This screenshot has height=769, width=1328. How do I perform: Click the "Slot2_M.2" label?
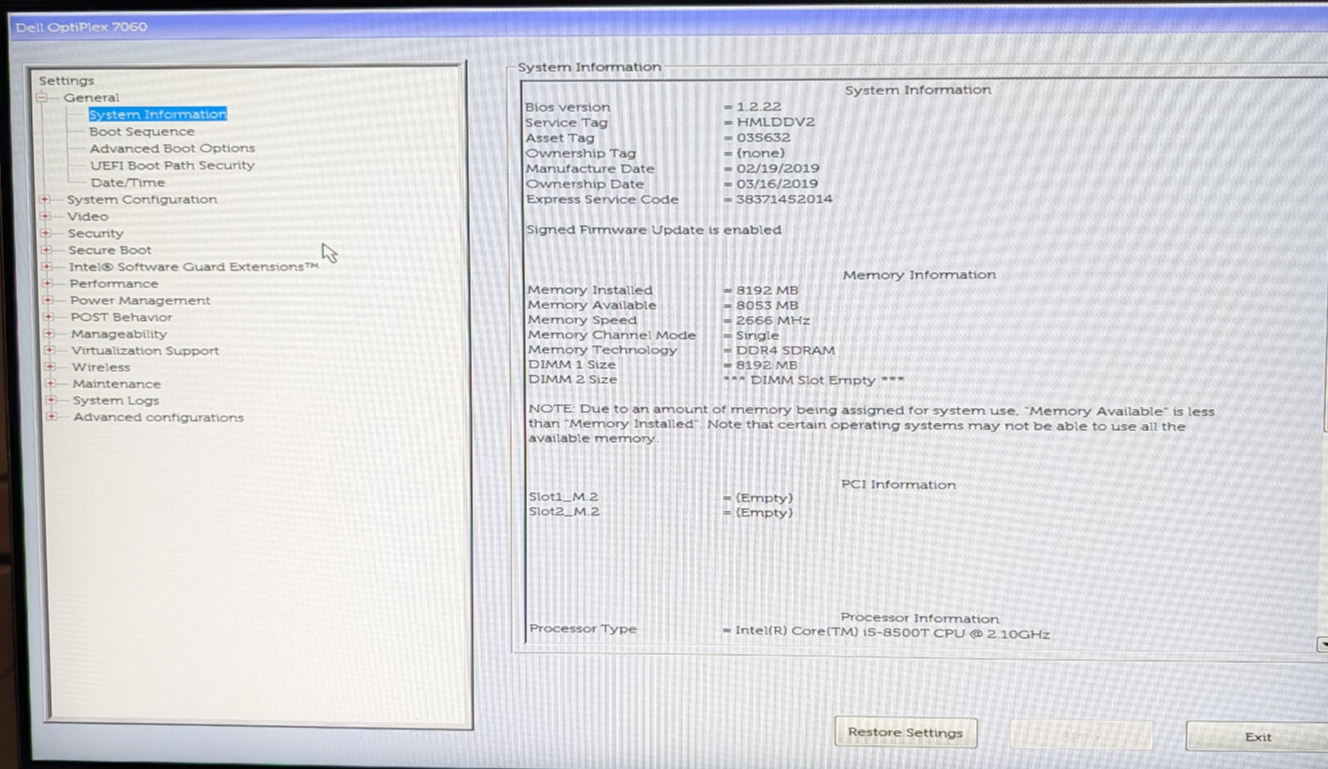564,512
